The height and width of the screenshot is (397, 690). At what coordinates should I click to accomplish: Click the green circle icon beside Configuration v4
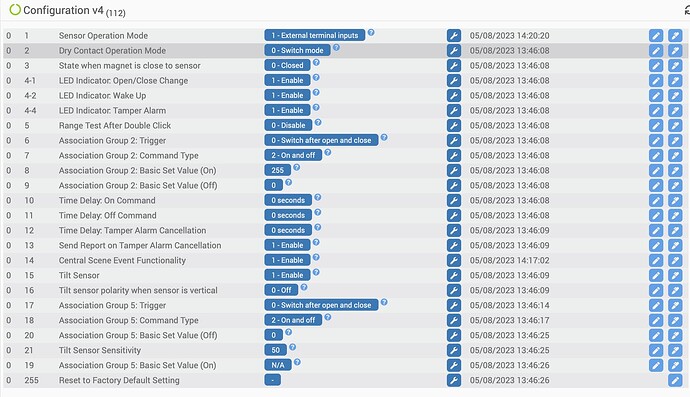(x=15, y=10)
